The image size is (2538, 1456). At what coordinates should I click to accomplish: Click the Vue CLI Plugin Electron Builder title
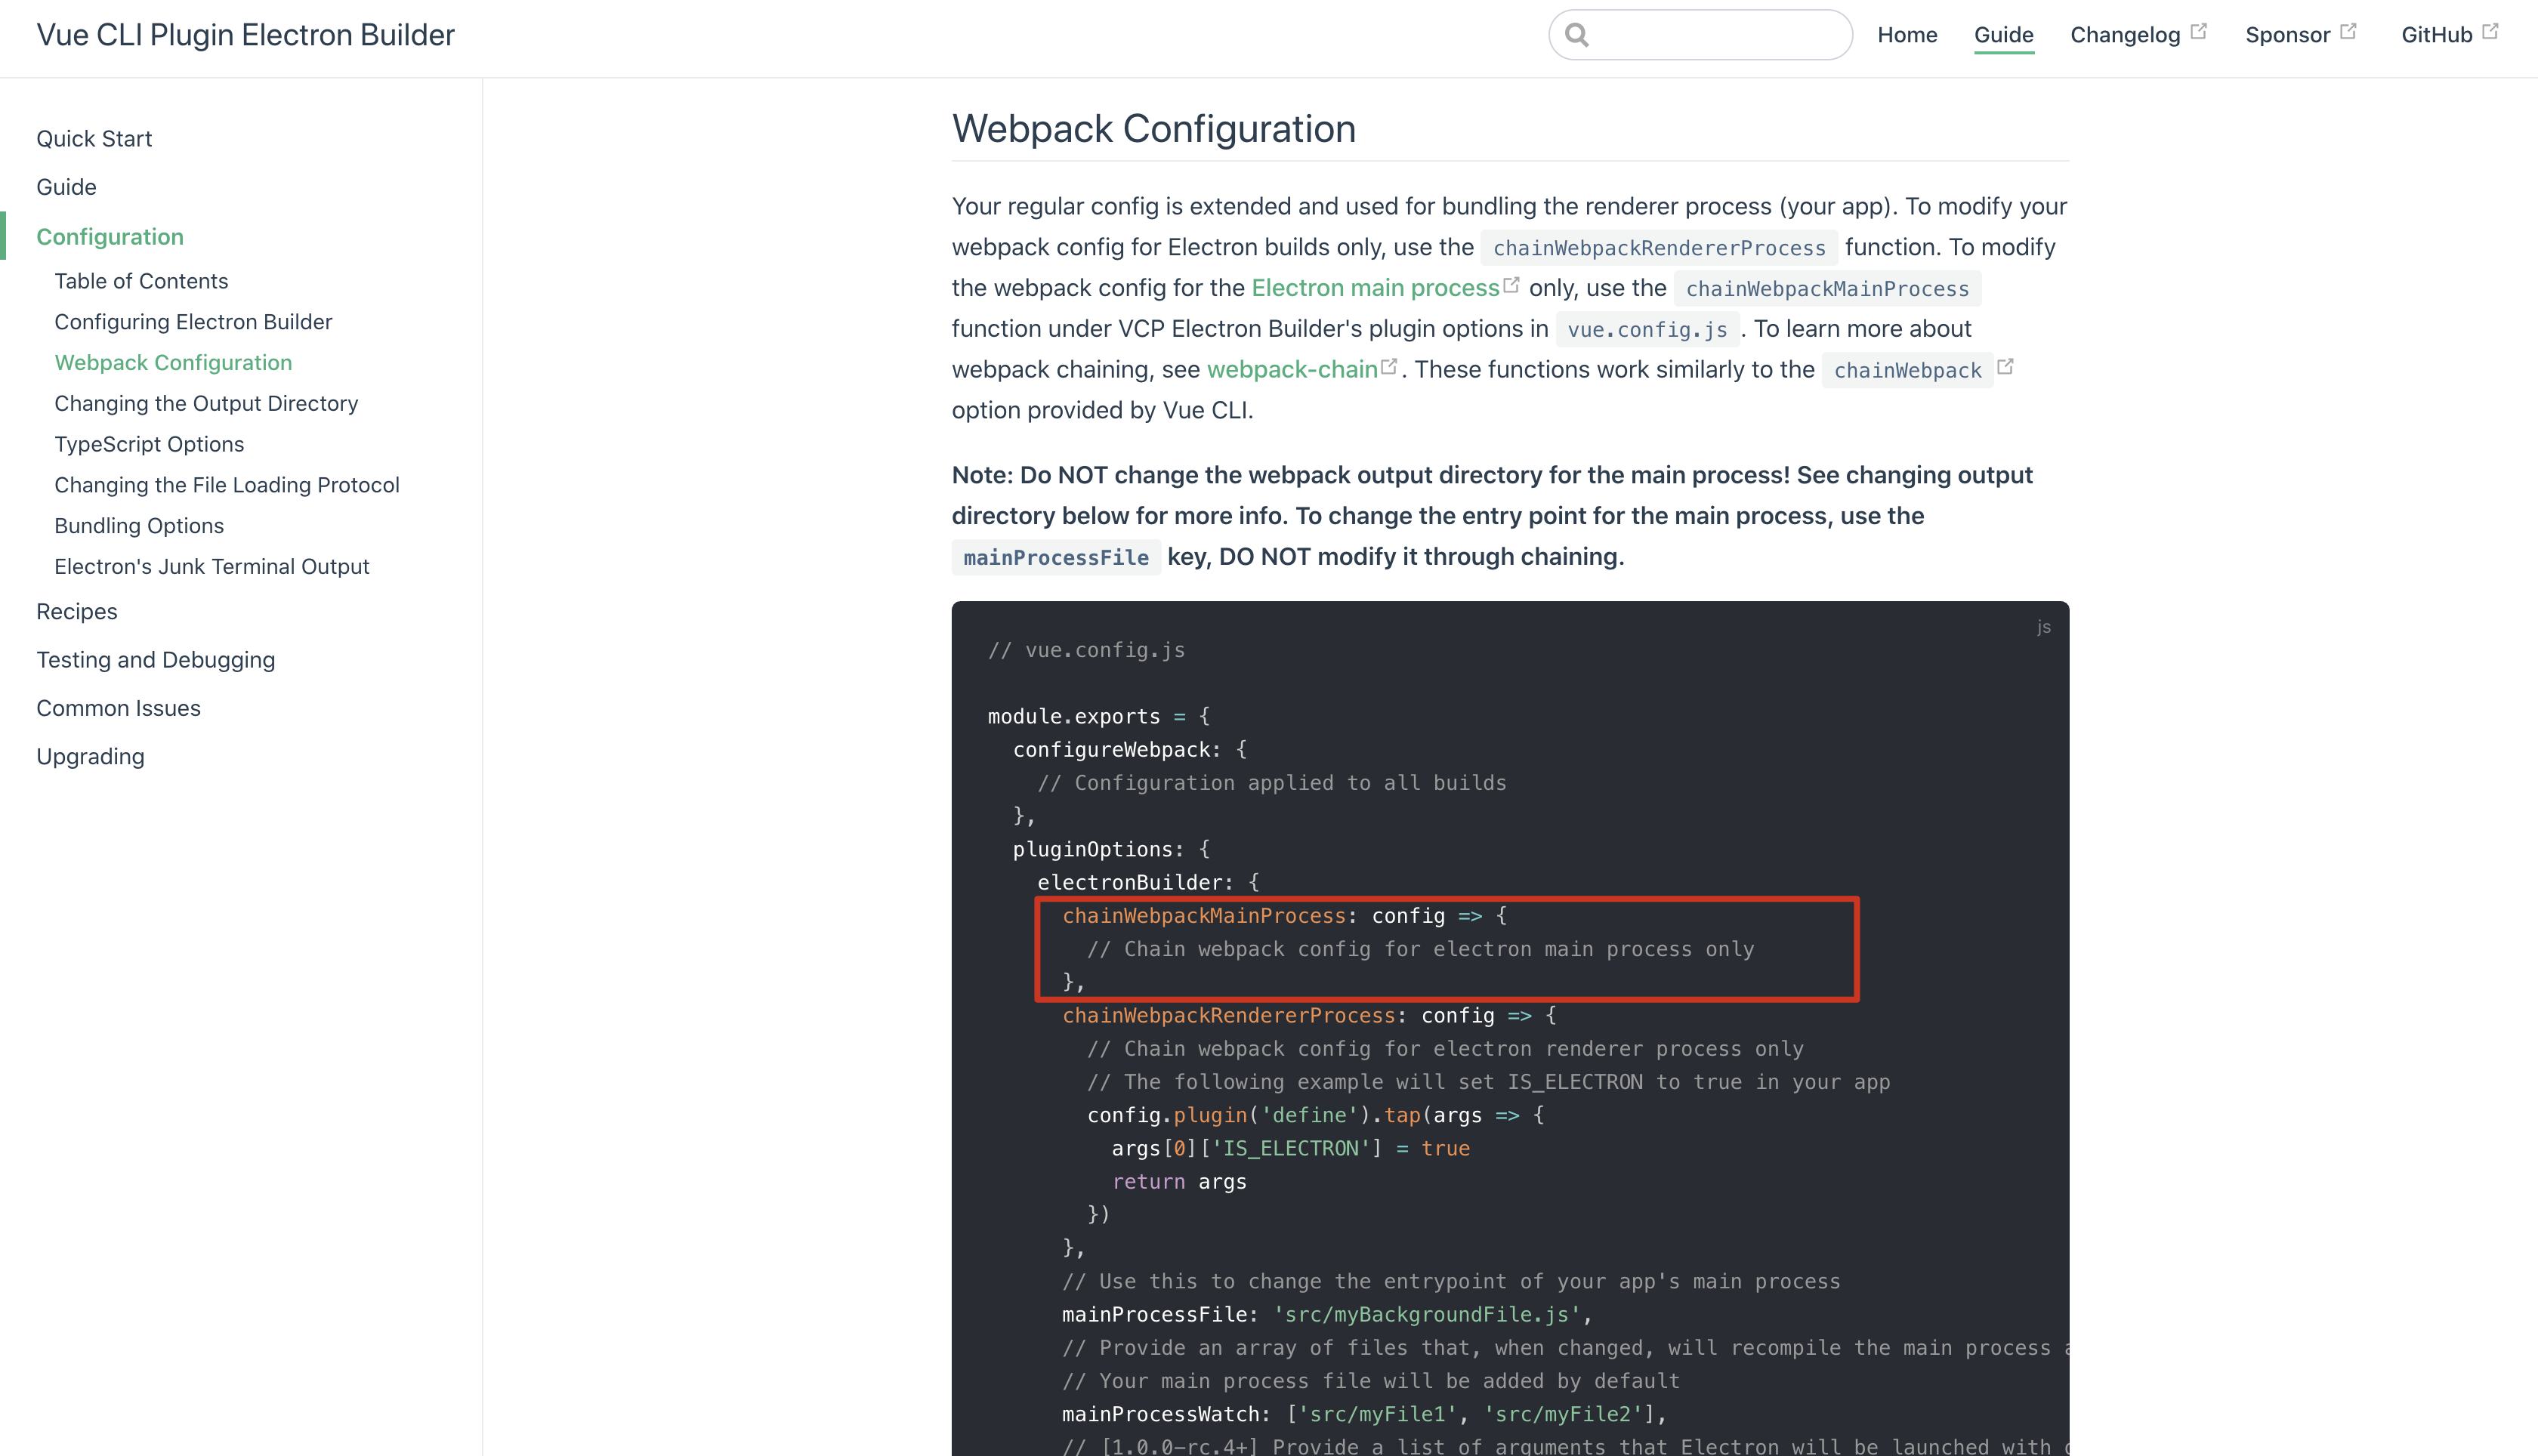coord(245,35)
